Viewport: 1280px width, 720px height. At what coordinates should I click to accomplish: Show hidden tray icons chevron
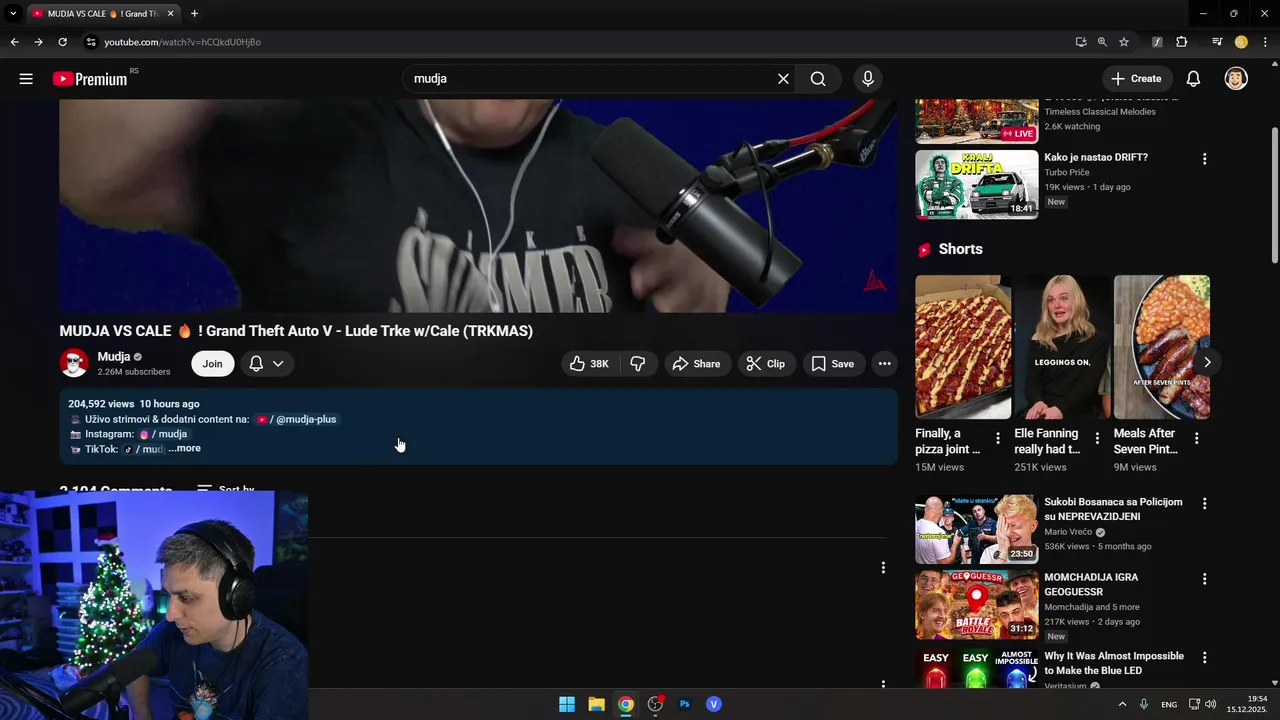click(x=1122, y=704)
